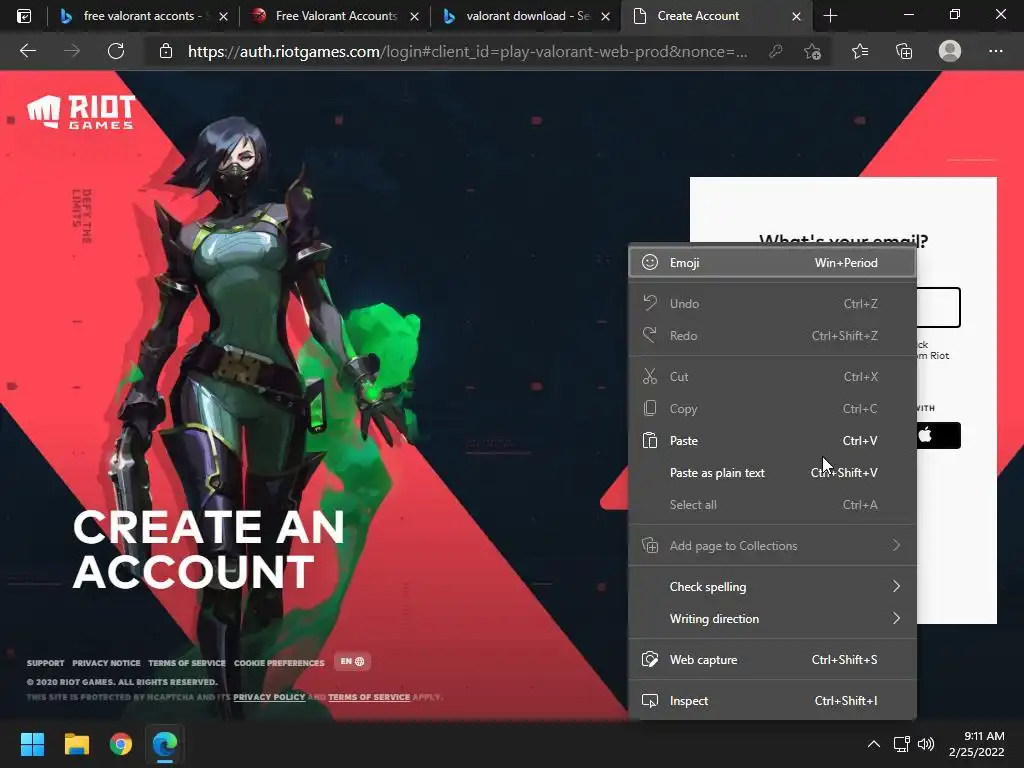Open the volume speaker tray icon
Viewport: 1024px width, 768px height.
(925, 744)
